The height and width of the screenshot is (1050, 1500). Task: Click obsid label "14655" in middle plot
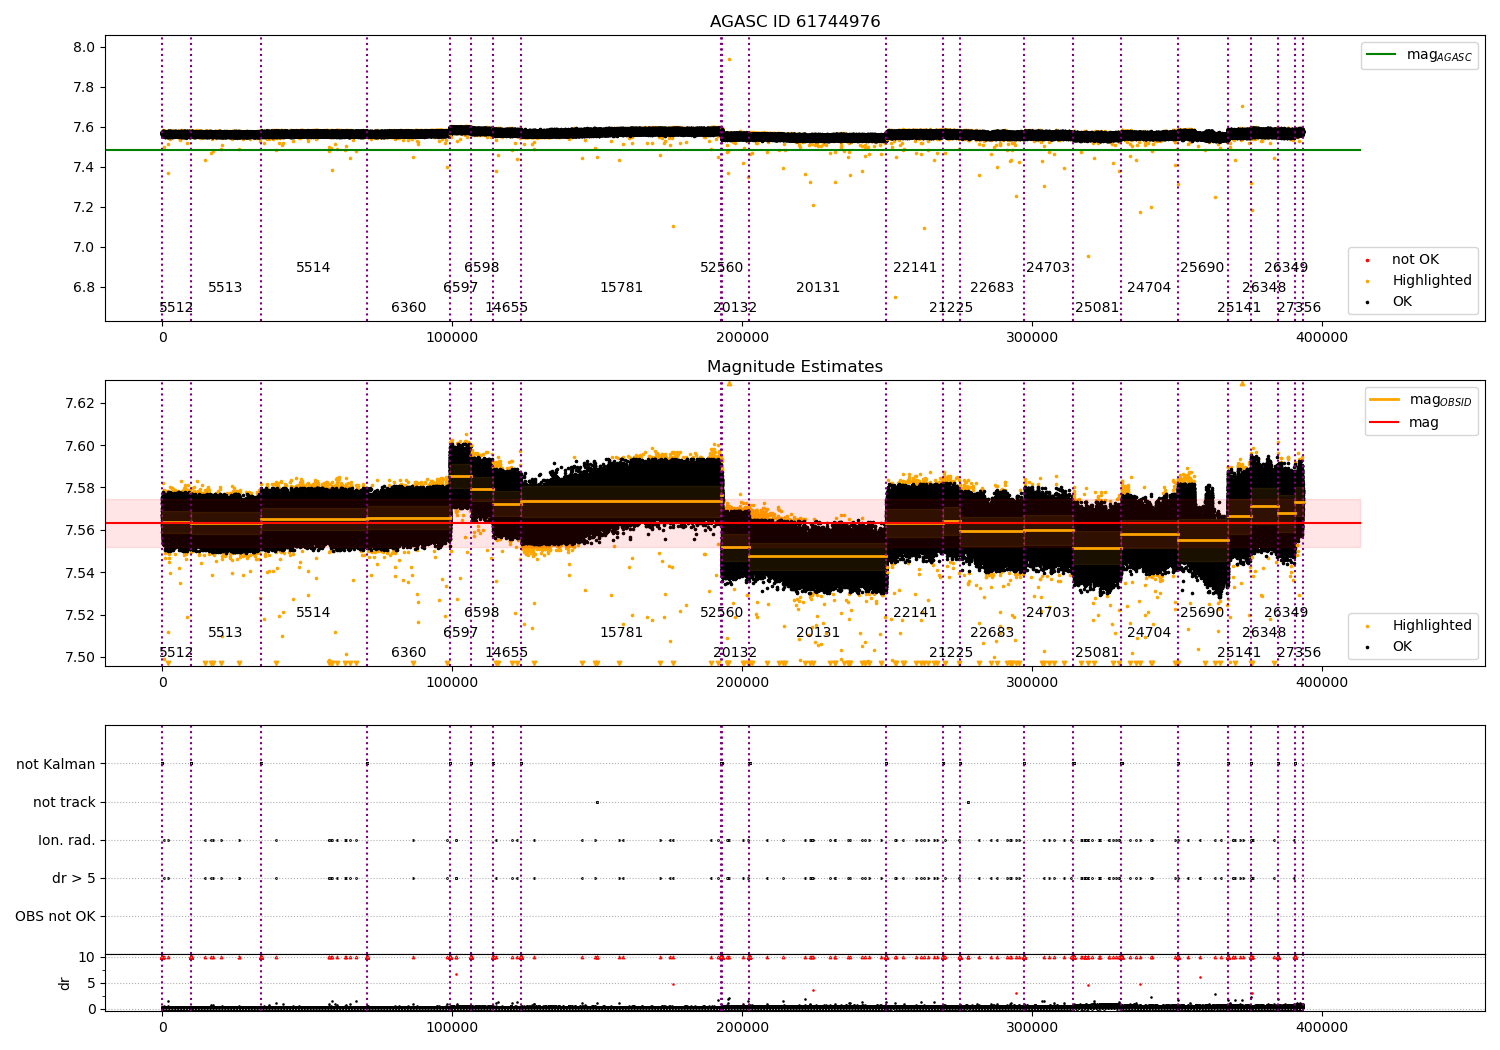(x=507, y=653)
